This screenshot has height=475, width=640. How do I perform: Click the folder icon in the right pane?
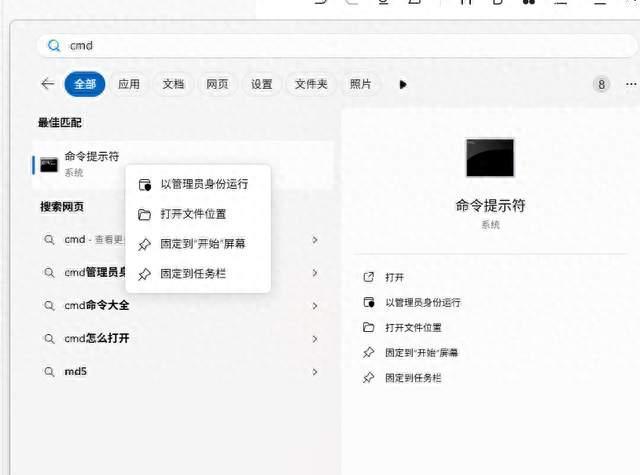(369, 327)
